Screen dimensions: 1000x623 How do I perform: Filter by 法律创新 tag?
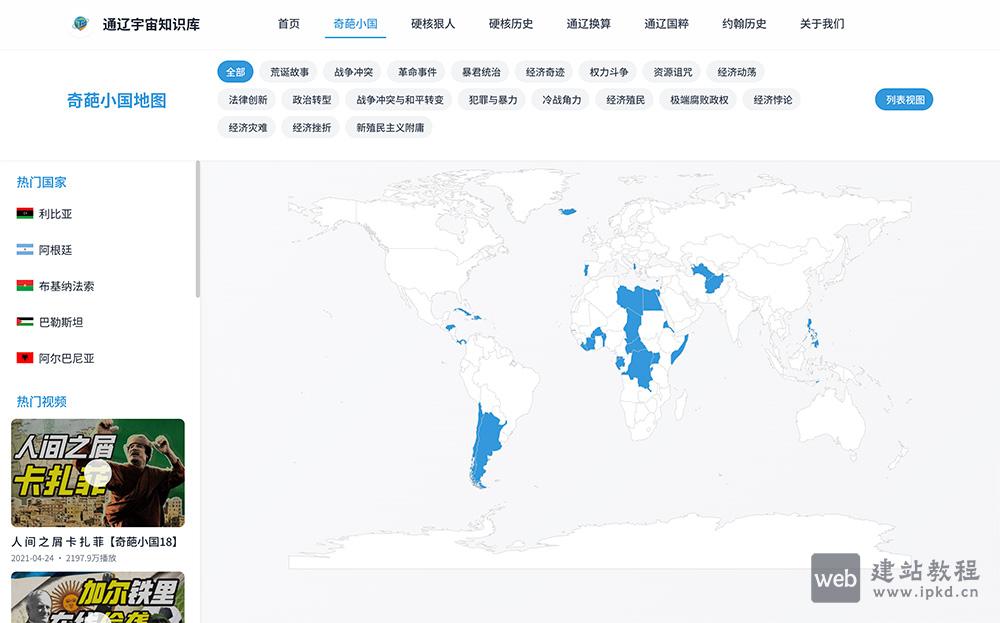click(x=247, y=99)
